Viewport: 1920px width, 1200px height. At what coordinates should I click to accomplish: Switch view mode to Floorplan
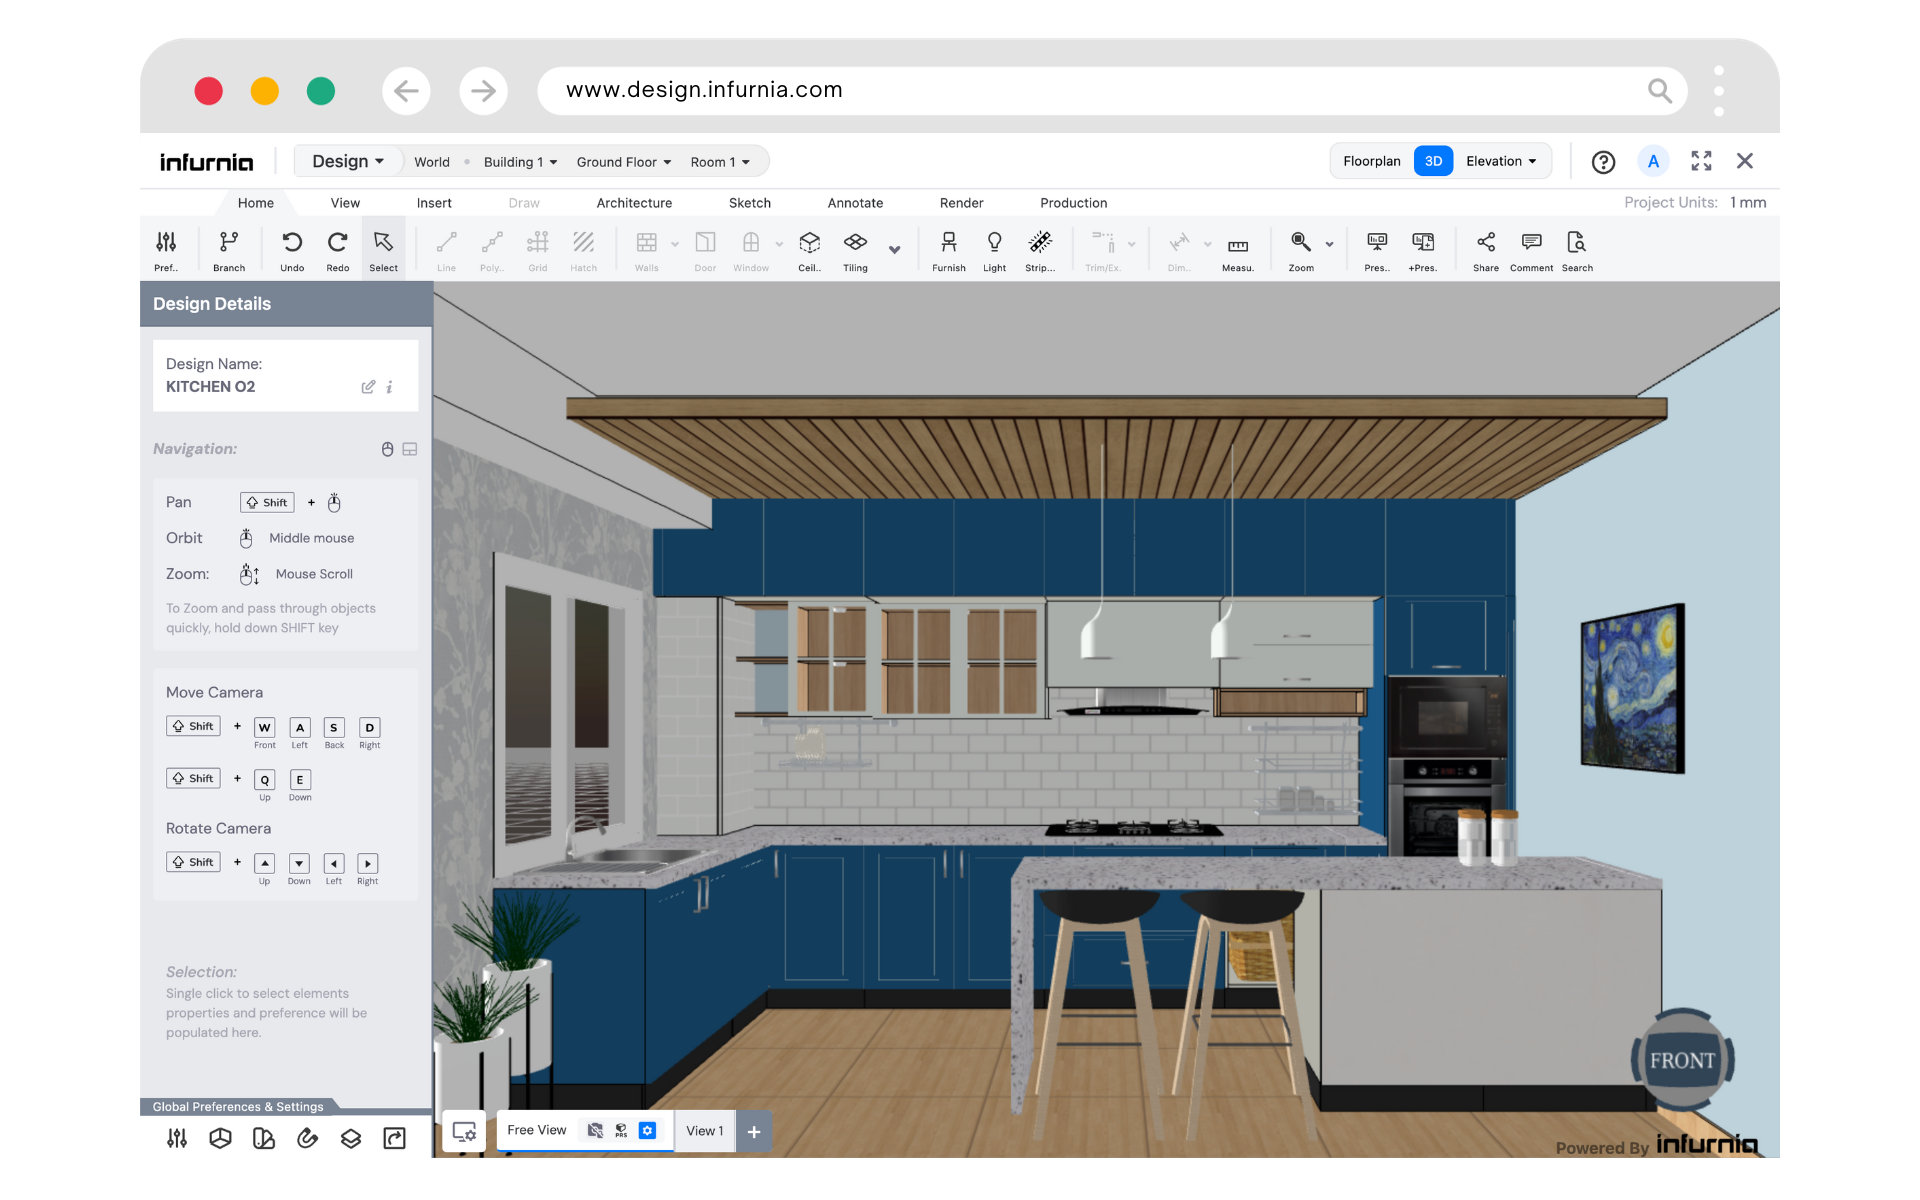(1371, 161)
